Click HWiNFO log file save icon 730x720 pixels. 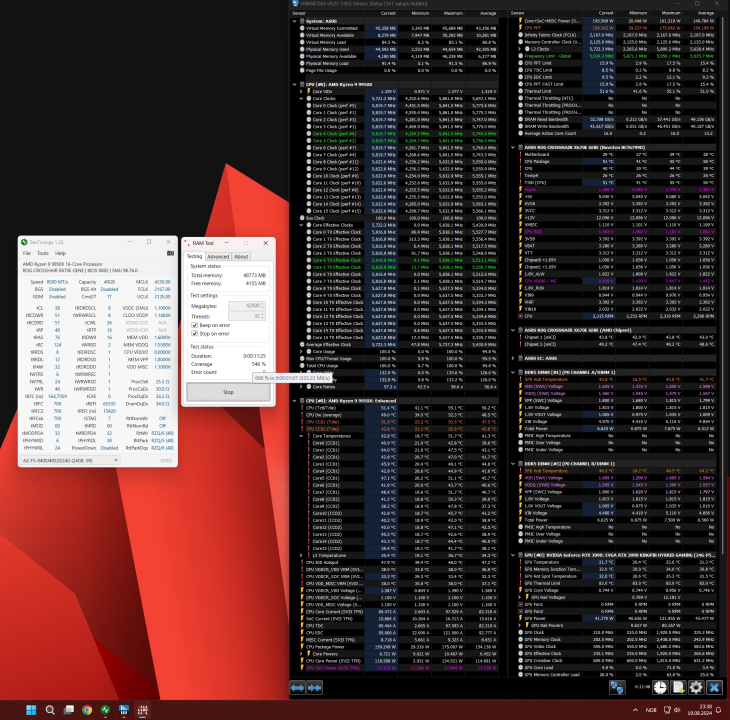tap(678, 687)
